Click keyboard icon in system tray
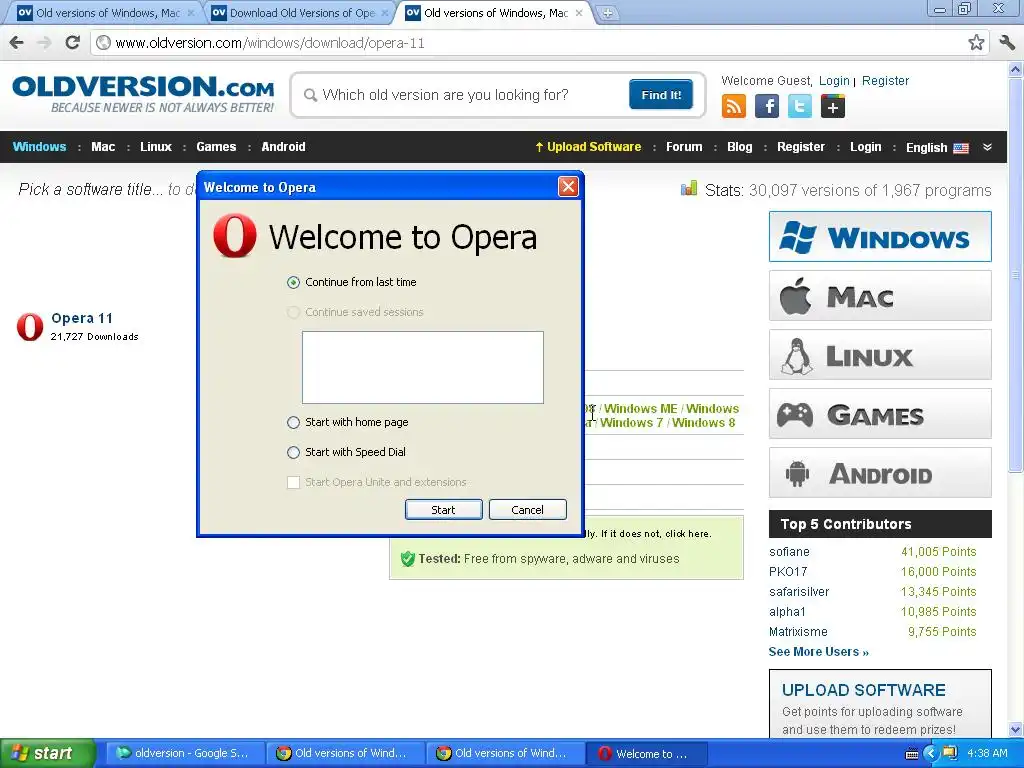1024x768 pixels. point(912,754)
